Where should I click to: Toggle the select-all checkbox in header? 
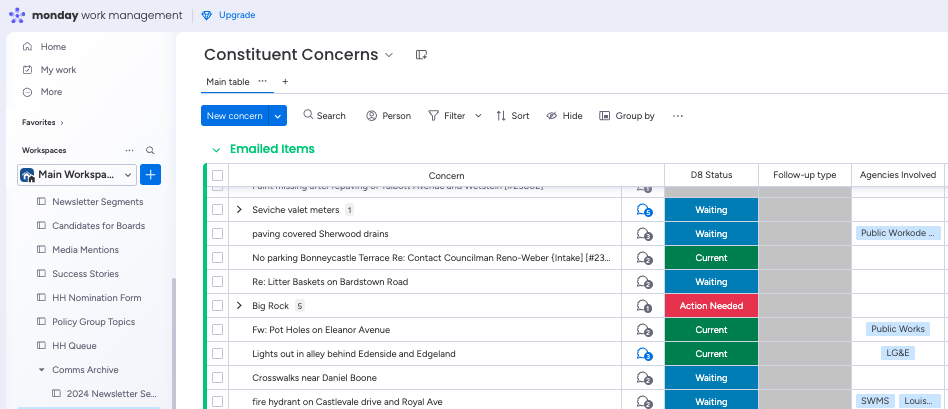tap(218, 175)
